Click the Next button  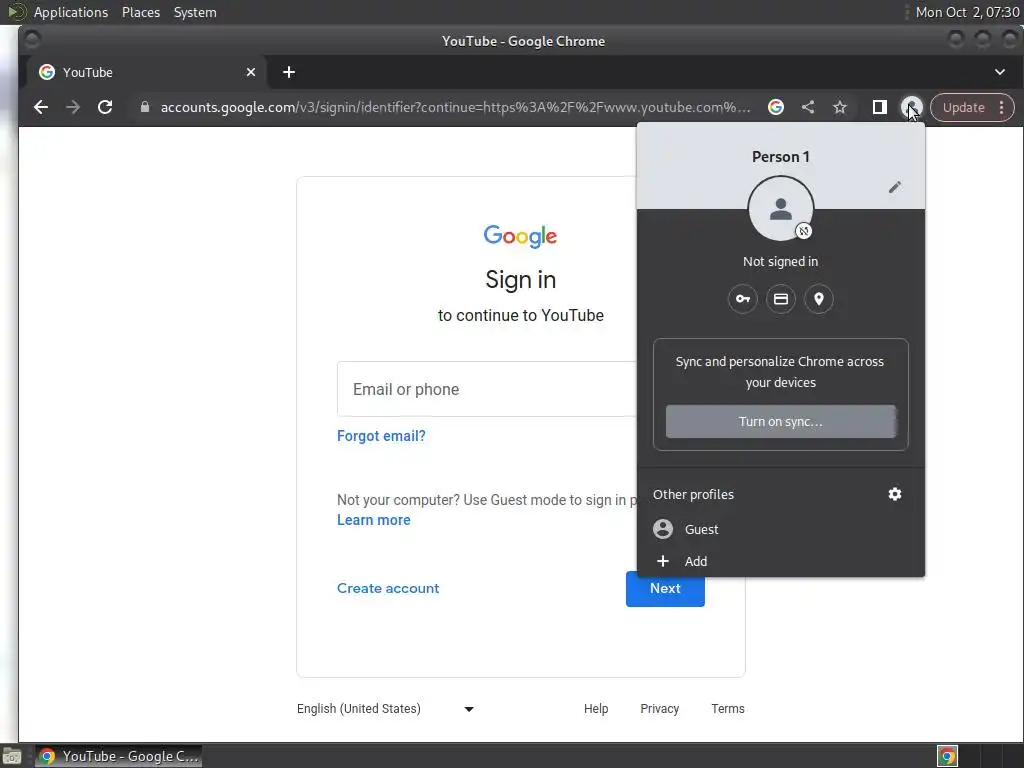[665, 588]
